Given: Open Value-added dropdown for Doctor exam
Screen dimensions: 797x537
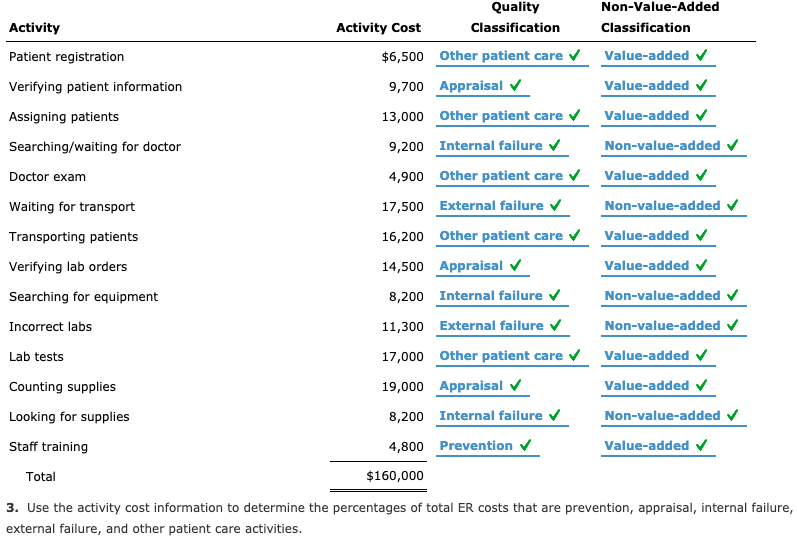Looking at the screenshot, I should (x=658, y=176).
